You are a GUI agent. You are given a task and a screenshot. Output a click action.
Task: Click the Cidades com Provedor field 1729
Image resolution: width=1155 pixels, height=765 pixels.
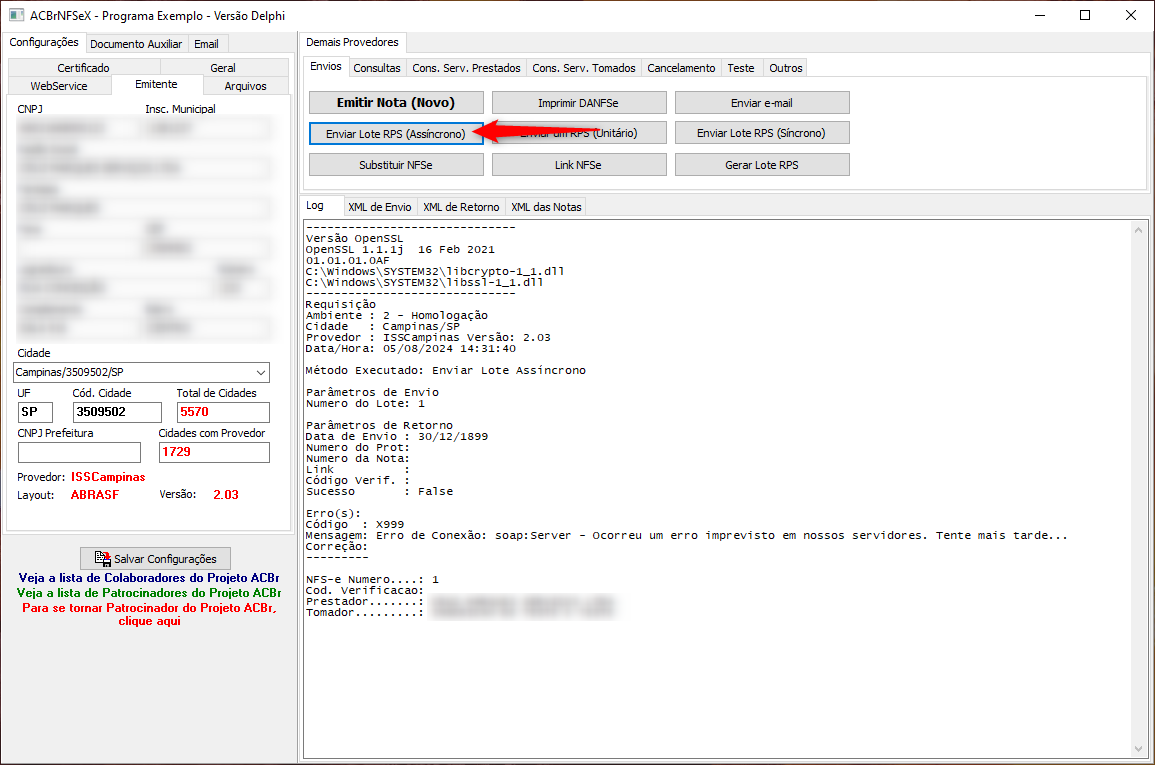pos(214,452)
